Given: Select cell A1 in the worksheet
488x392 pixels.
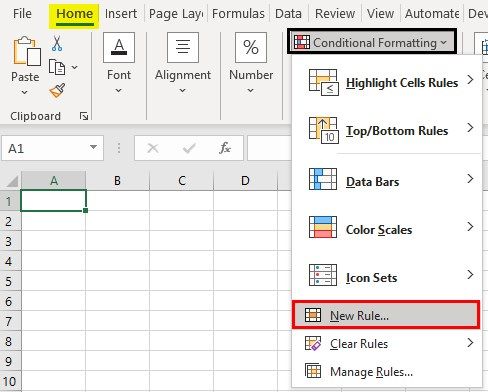Looking at the screenshot, I should pos(53,200).
